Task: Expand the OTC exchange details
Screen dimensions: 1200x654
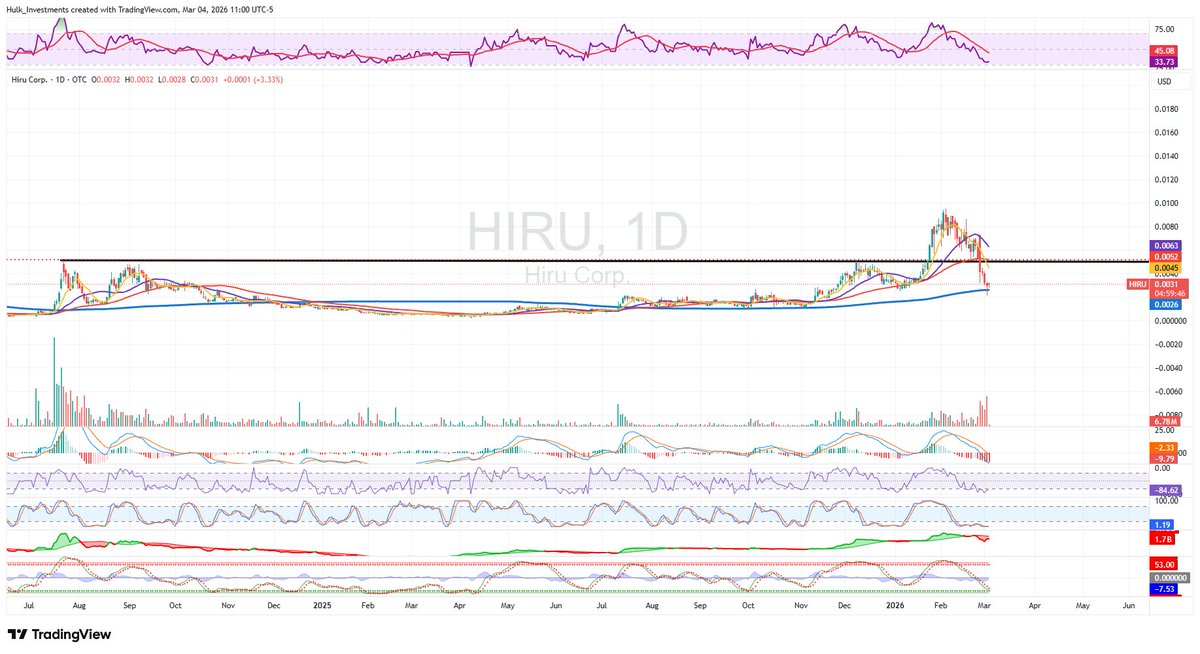Action: [80, 78]
